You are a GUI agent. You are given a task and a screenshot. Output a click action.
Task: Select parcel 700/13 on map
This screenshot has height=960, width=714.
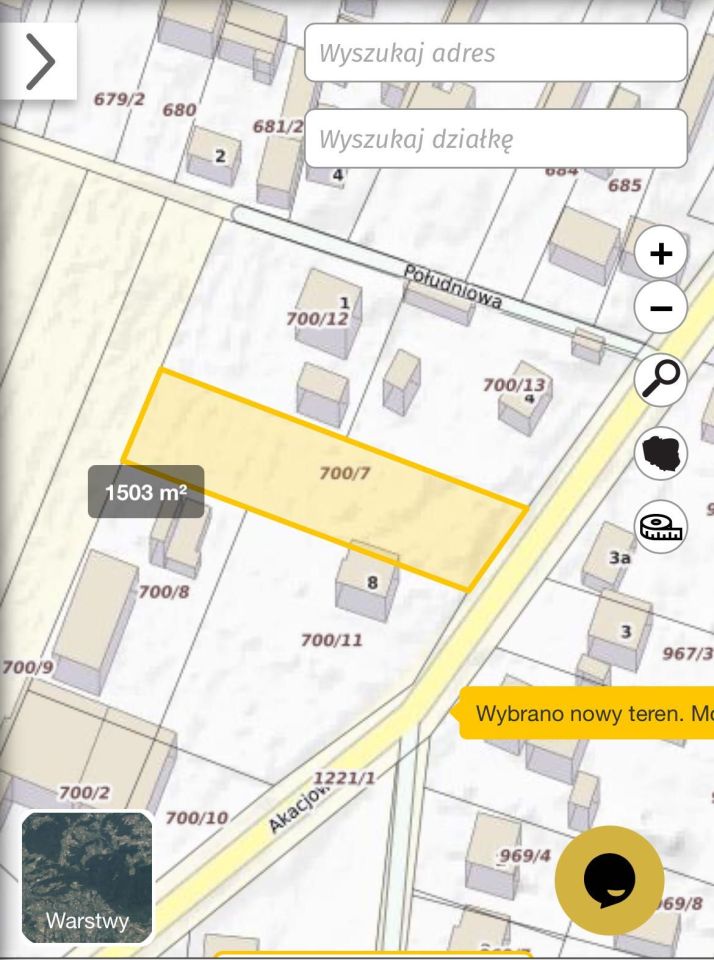coord(514,384)
